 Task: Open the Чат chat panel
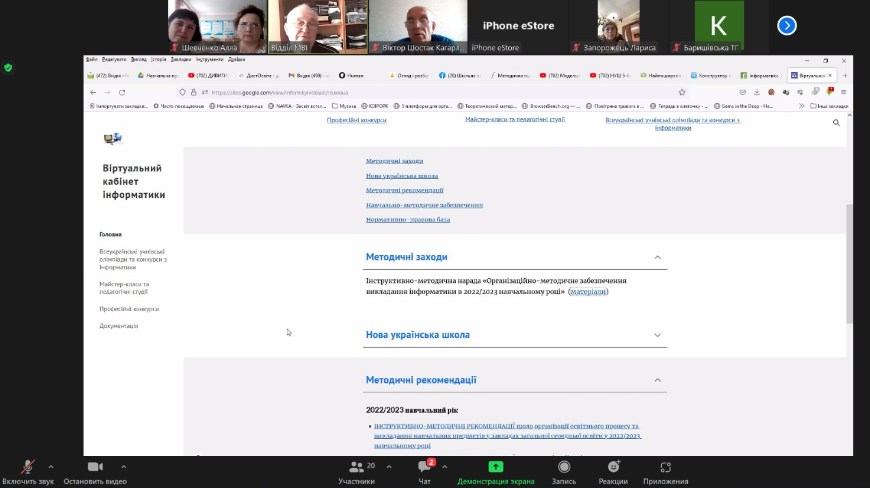(x=425, y=472)
